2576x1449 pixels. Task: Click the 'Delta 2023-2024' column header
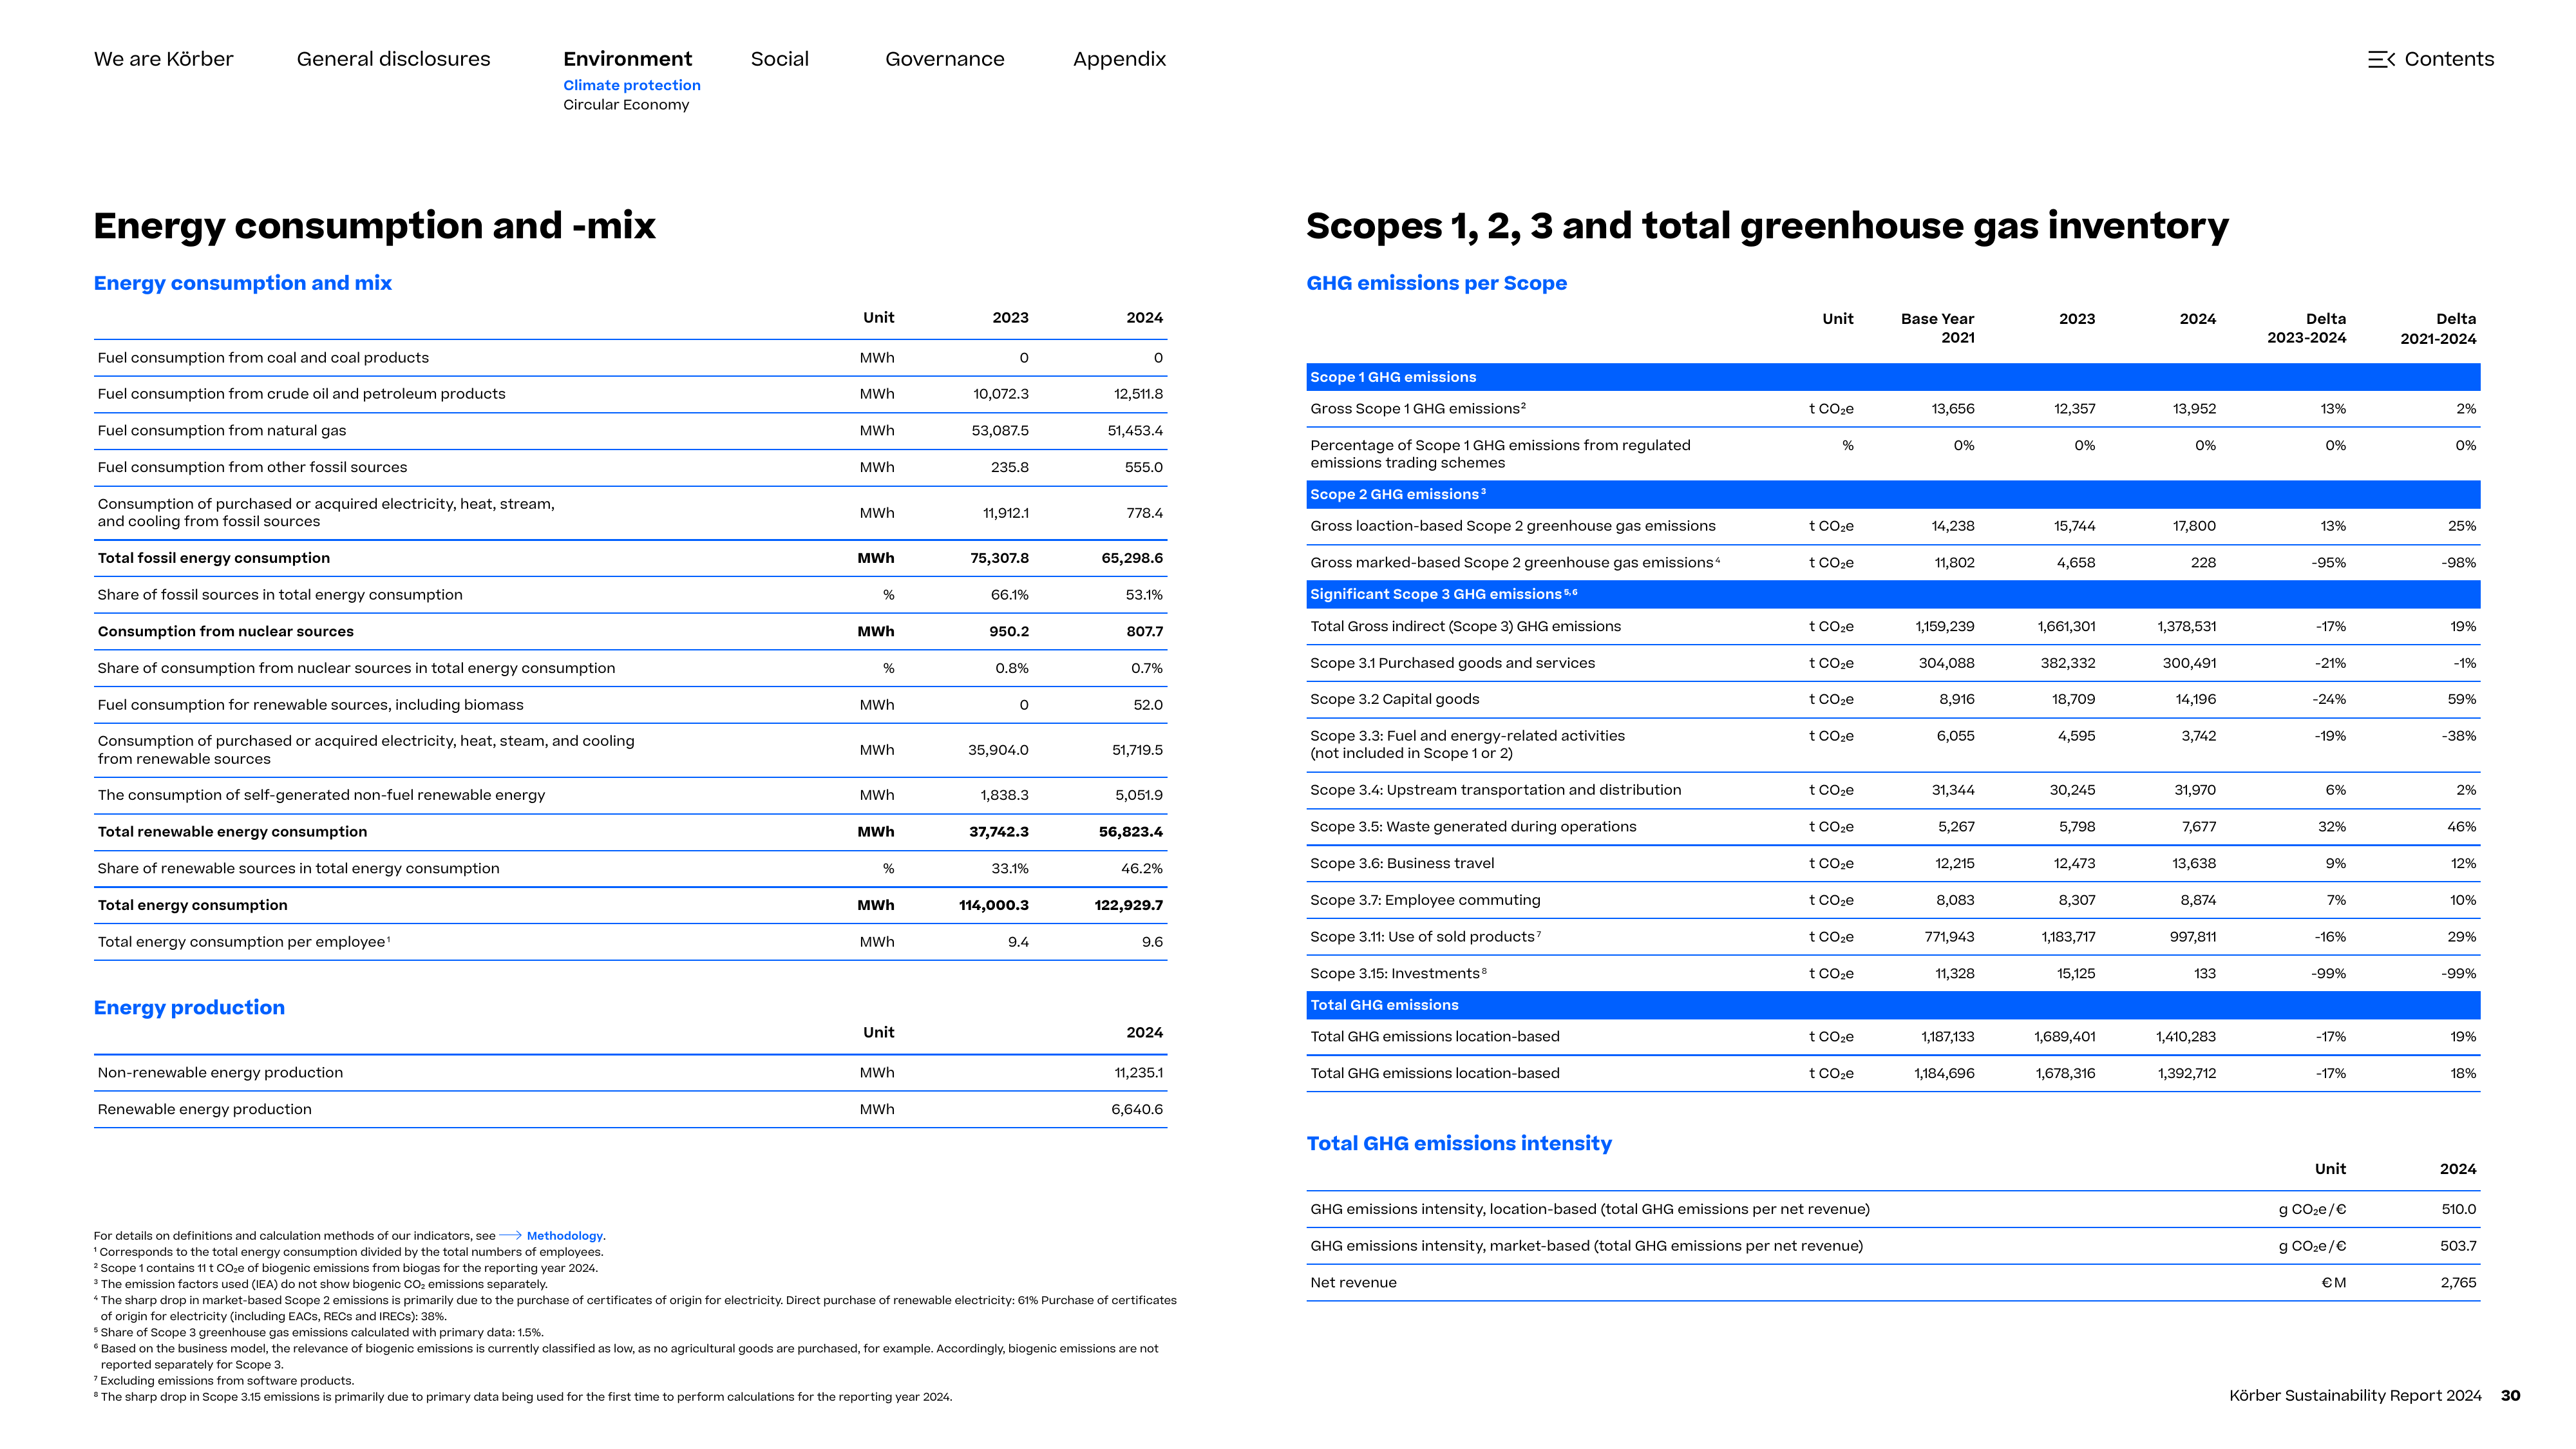coord(2306,328)
